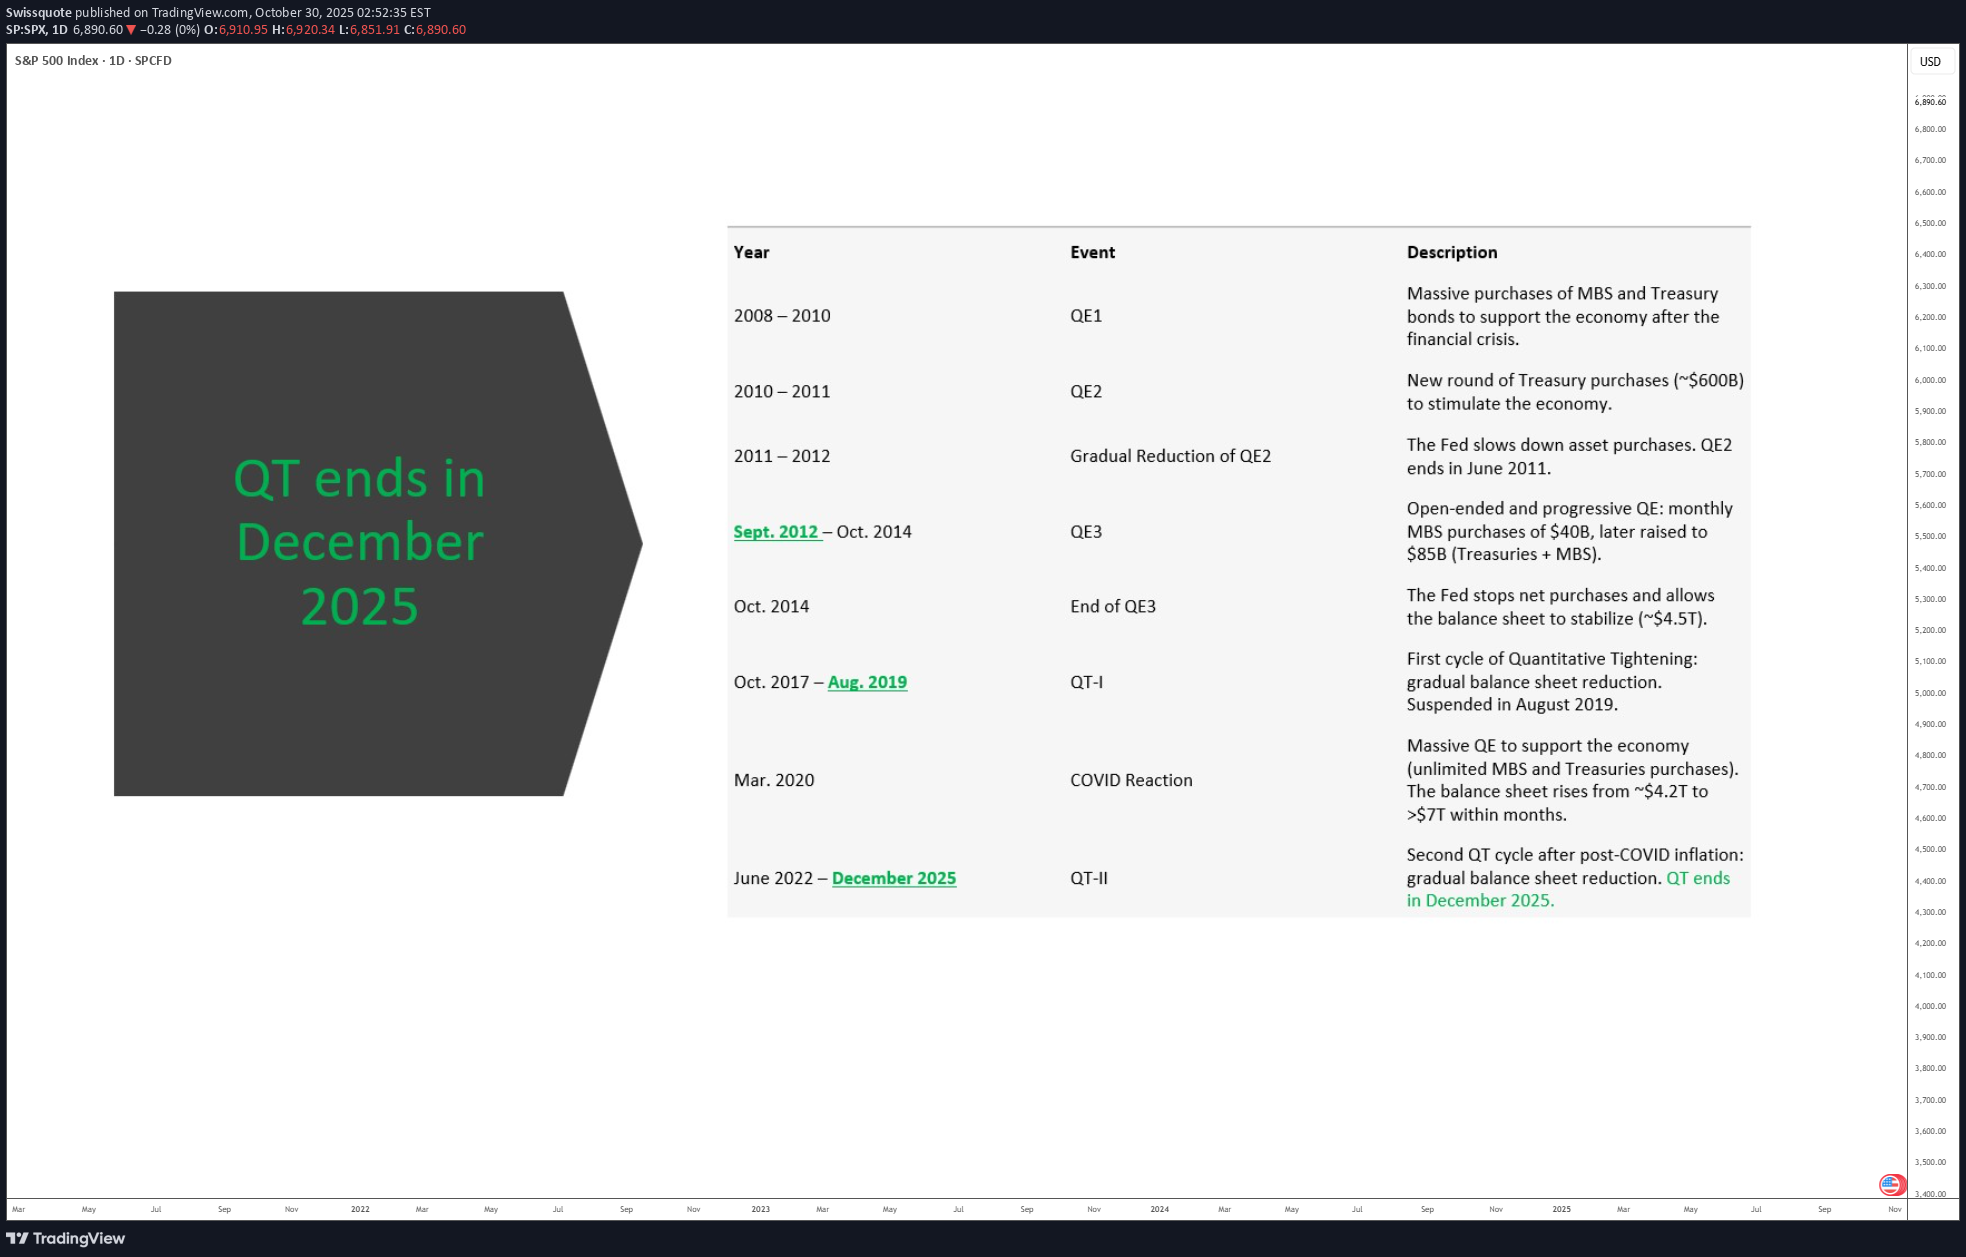This screenshot has width=1966, height=1257.
Task: Click the US flag economic event icon
Action: tap(1890, 1185)
